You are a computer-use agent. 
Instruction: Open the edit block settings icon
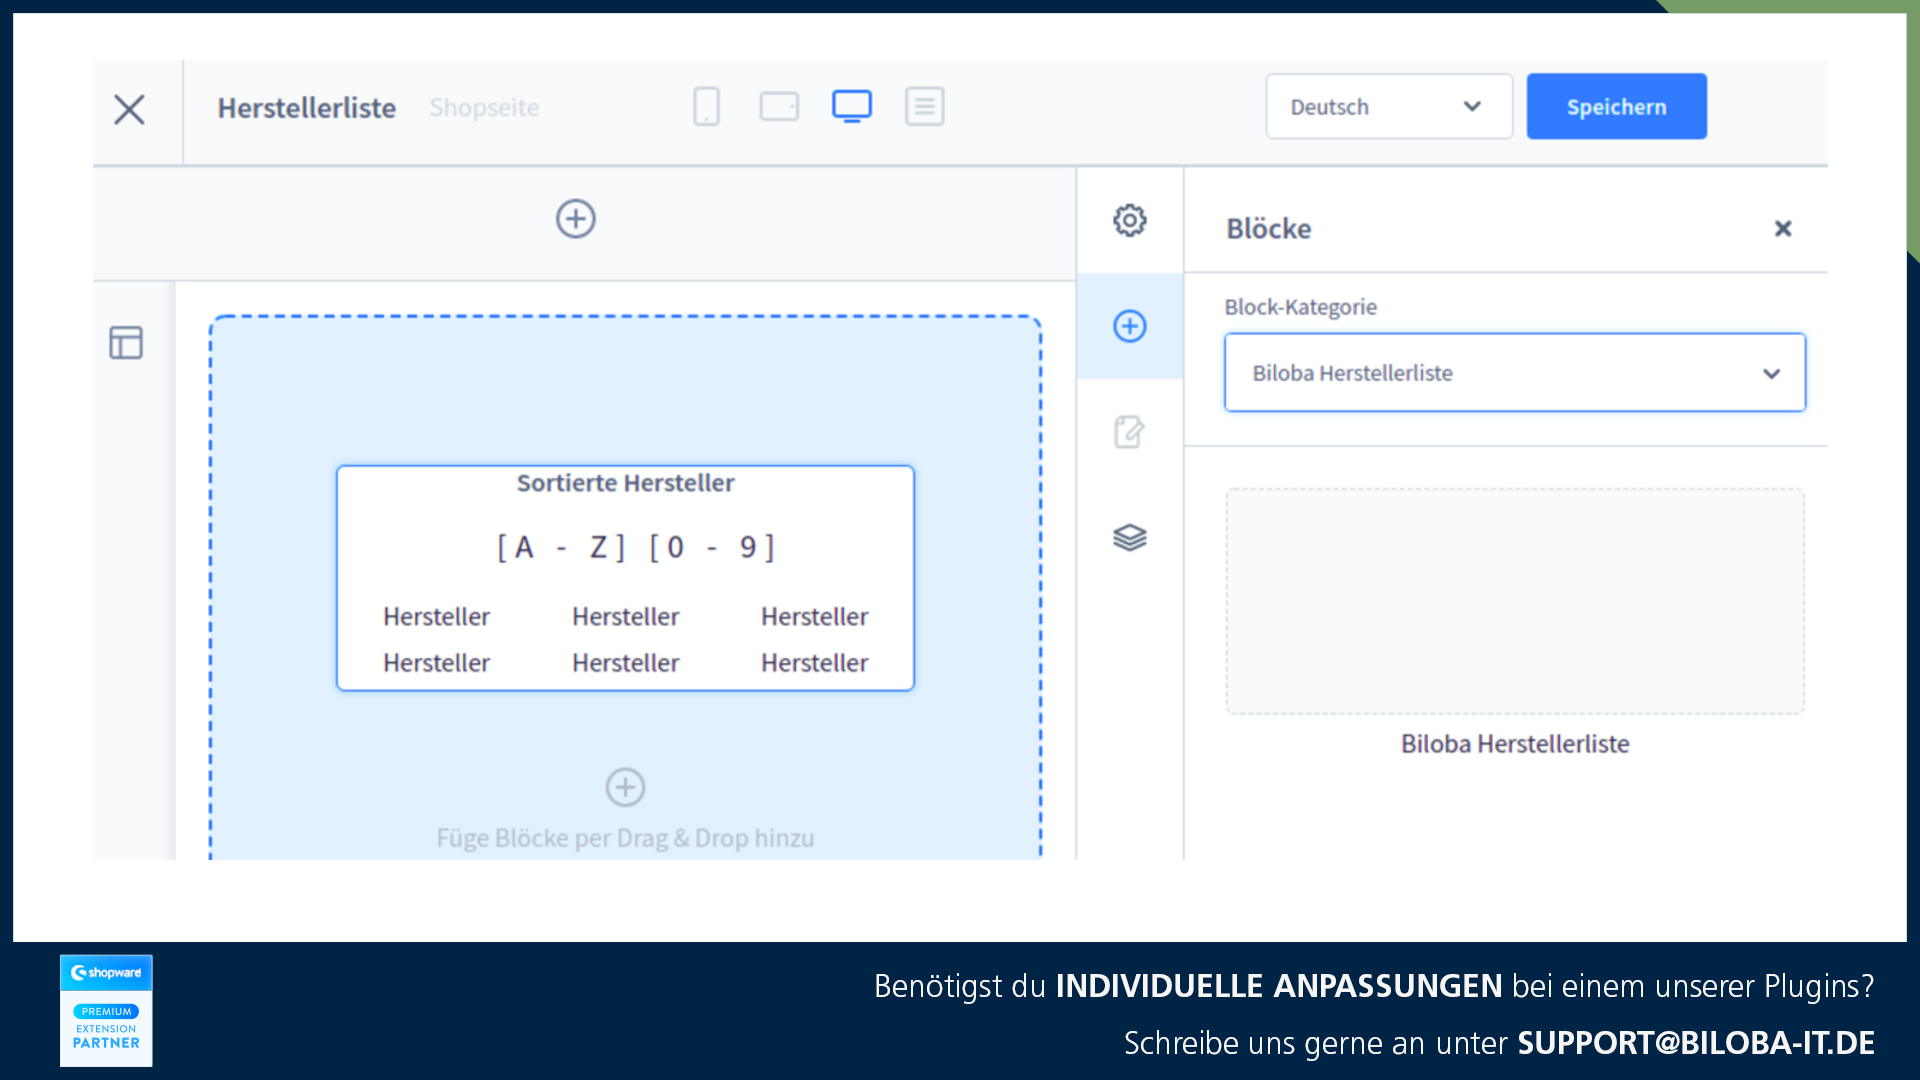coord(1130,432)
